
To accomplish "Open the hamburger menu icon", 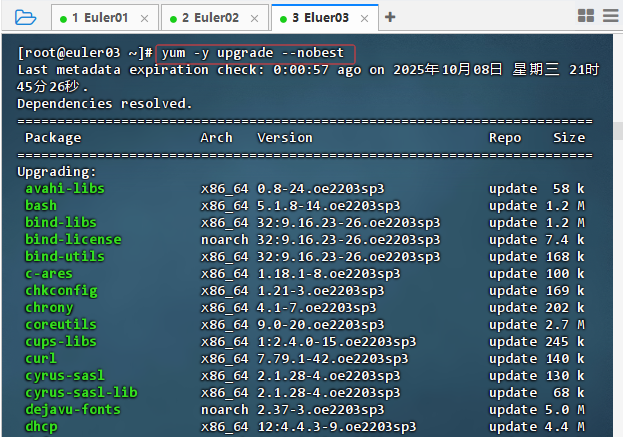I will coord(611,16).
